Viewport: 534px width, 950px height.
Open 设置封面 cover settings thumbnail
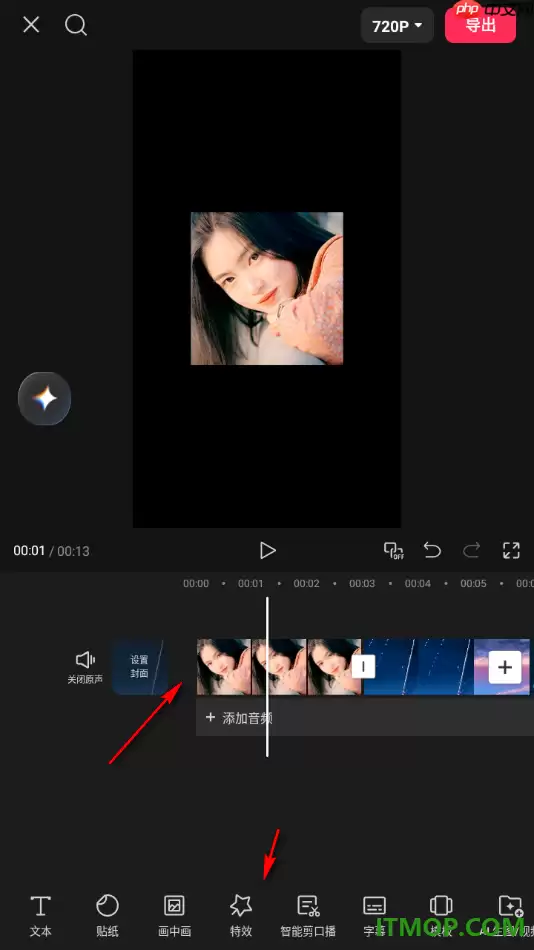pos(140,666)
